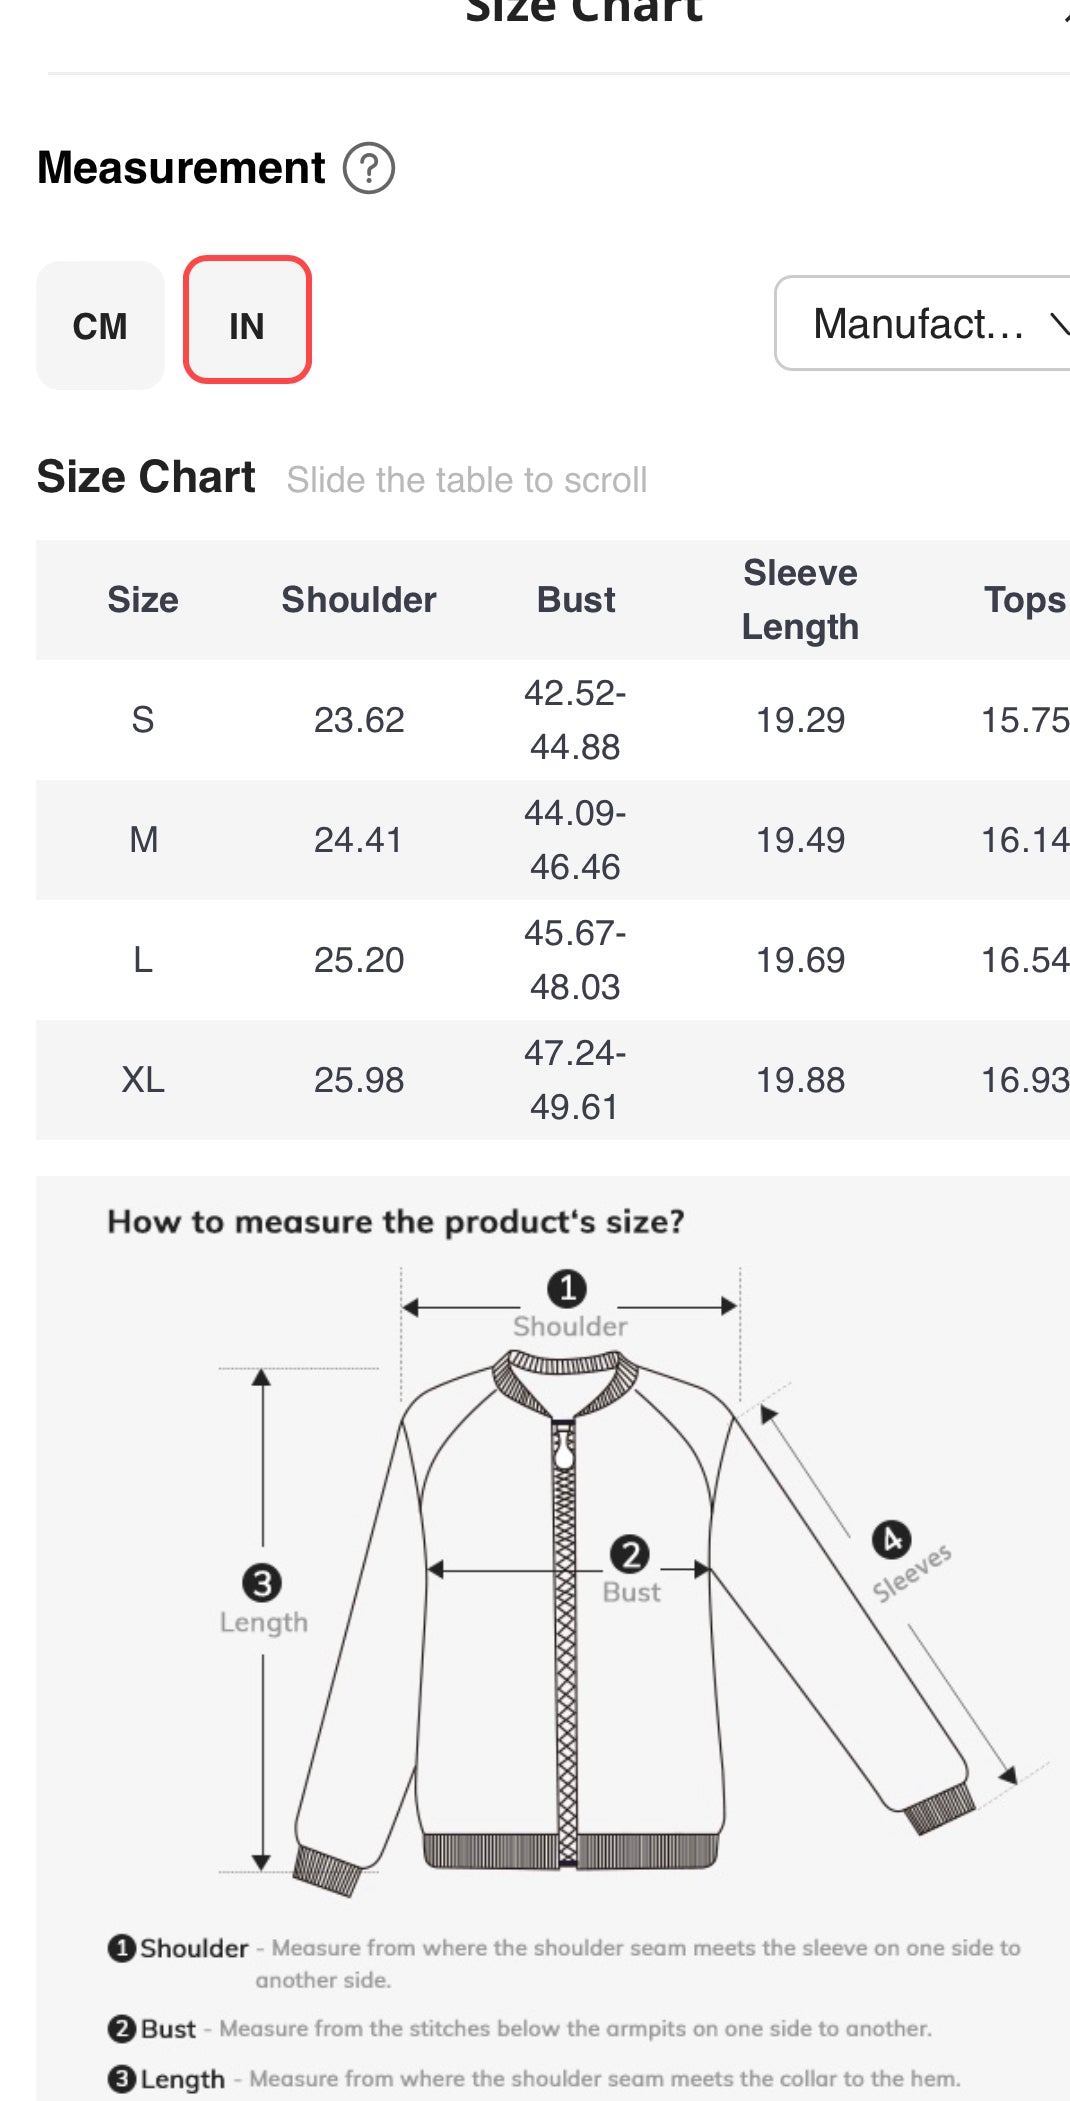Open the Measurement help question-mark icon

point(369,168)
